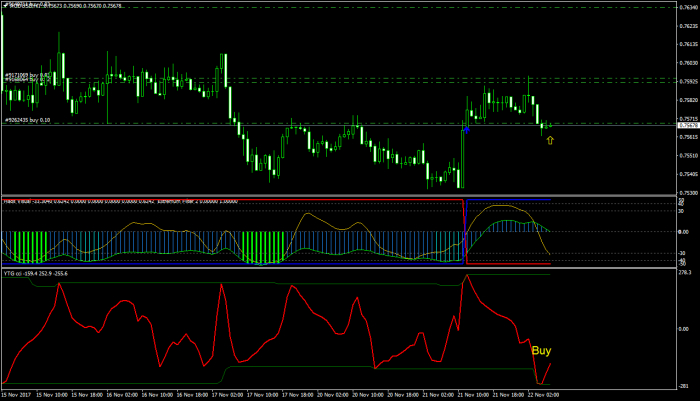Click the 0.75820 price axis label
700x401 pixels.
coord(688,100)
